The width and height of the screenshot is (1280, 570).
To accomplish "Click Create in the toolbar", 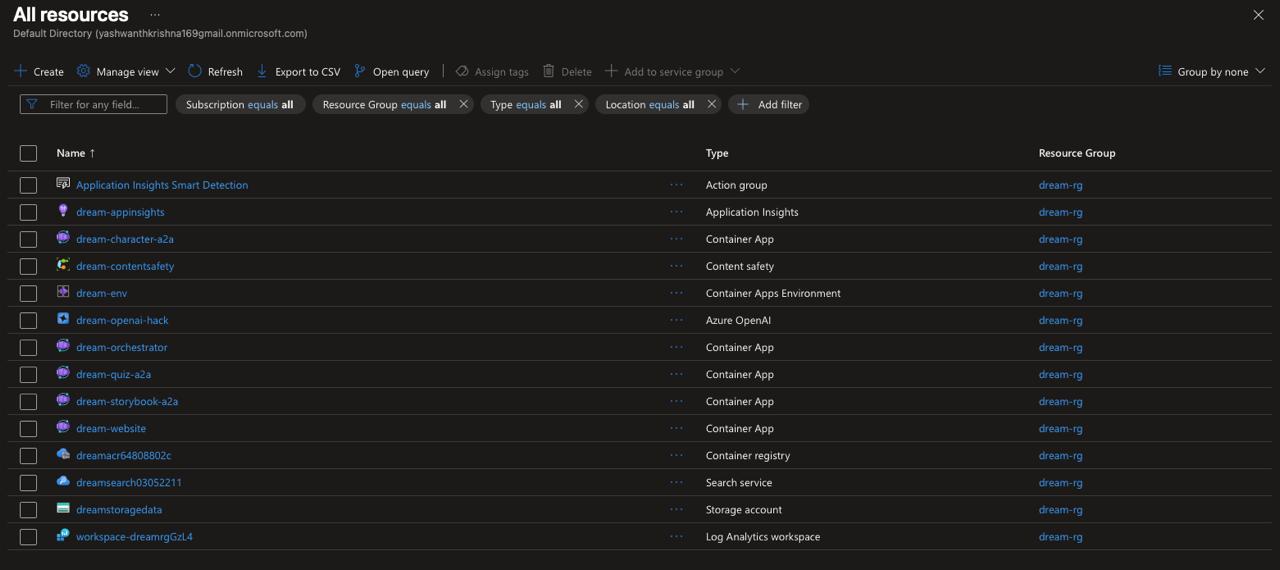I will click(x=39, y=71).
